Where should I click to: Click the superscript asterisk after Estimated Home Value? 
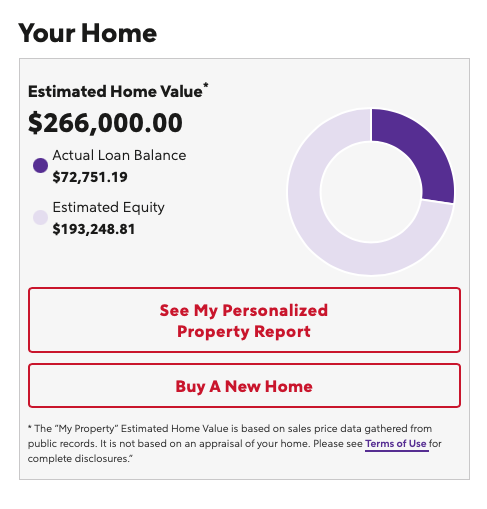(x=206, y=86)
